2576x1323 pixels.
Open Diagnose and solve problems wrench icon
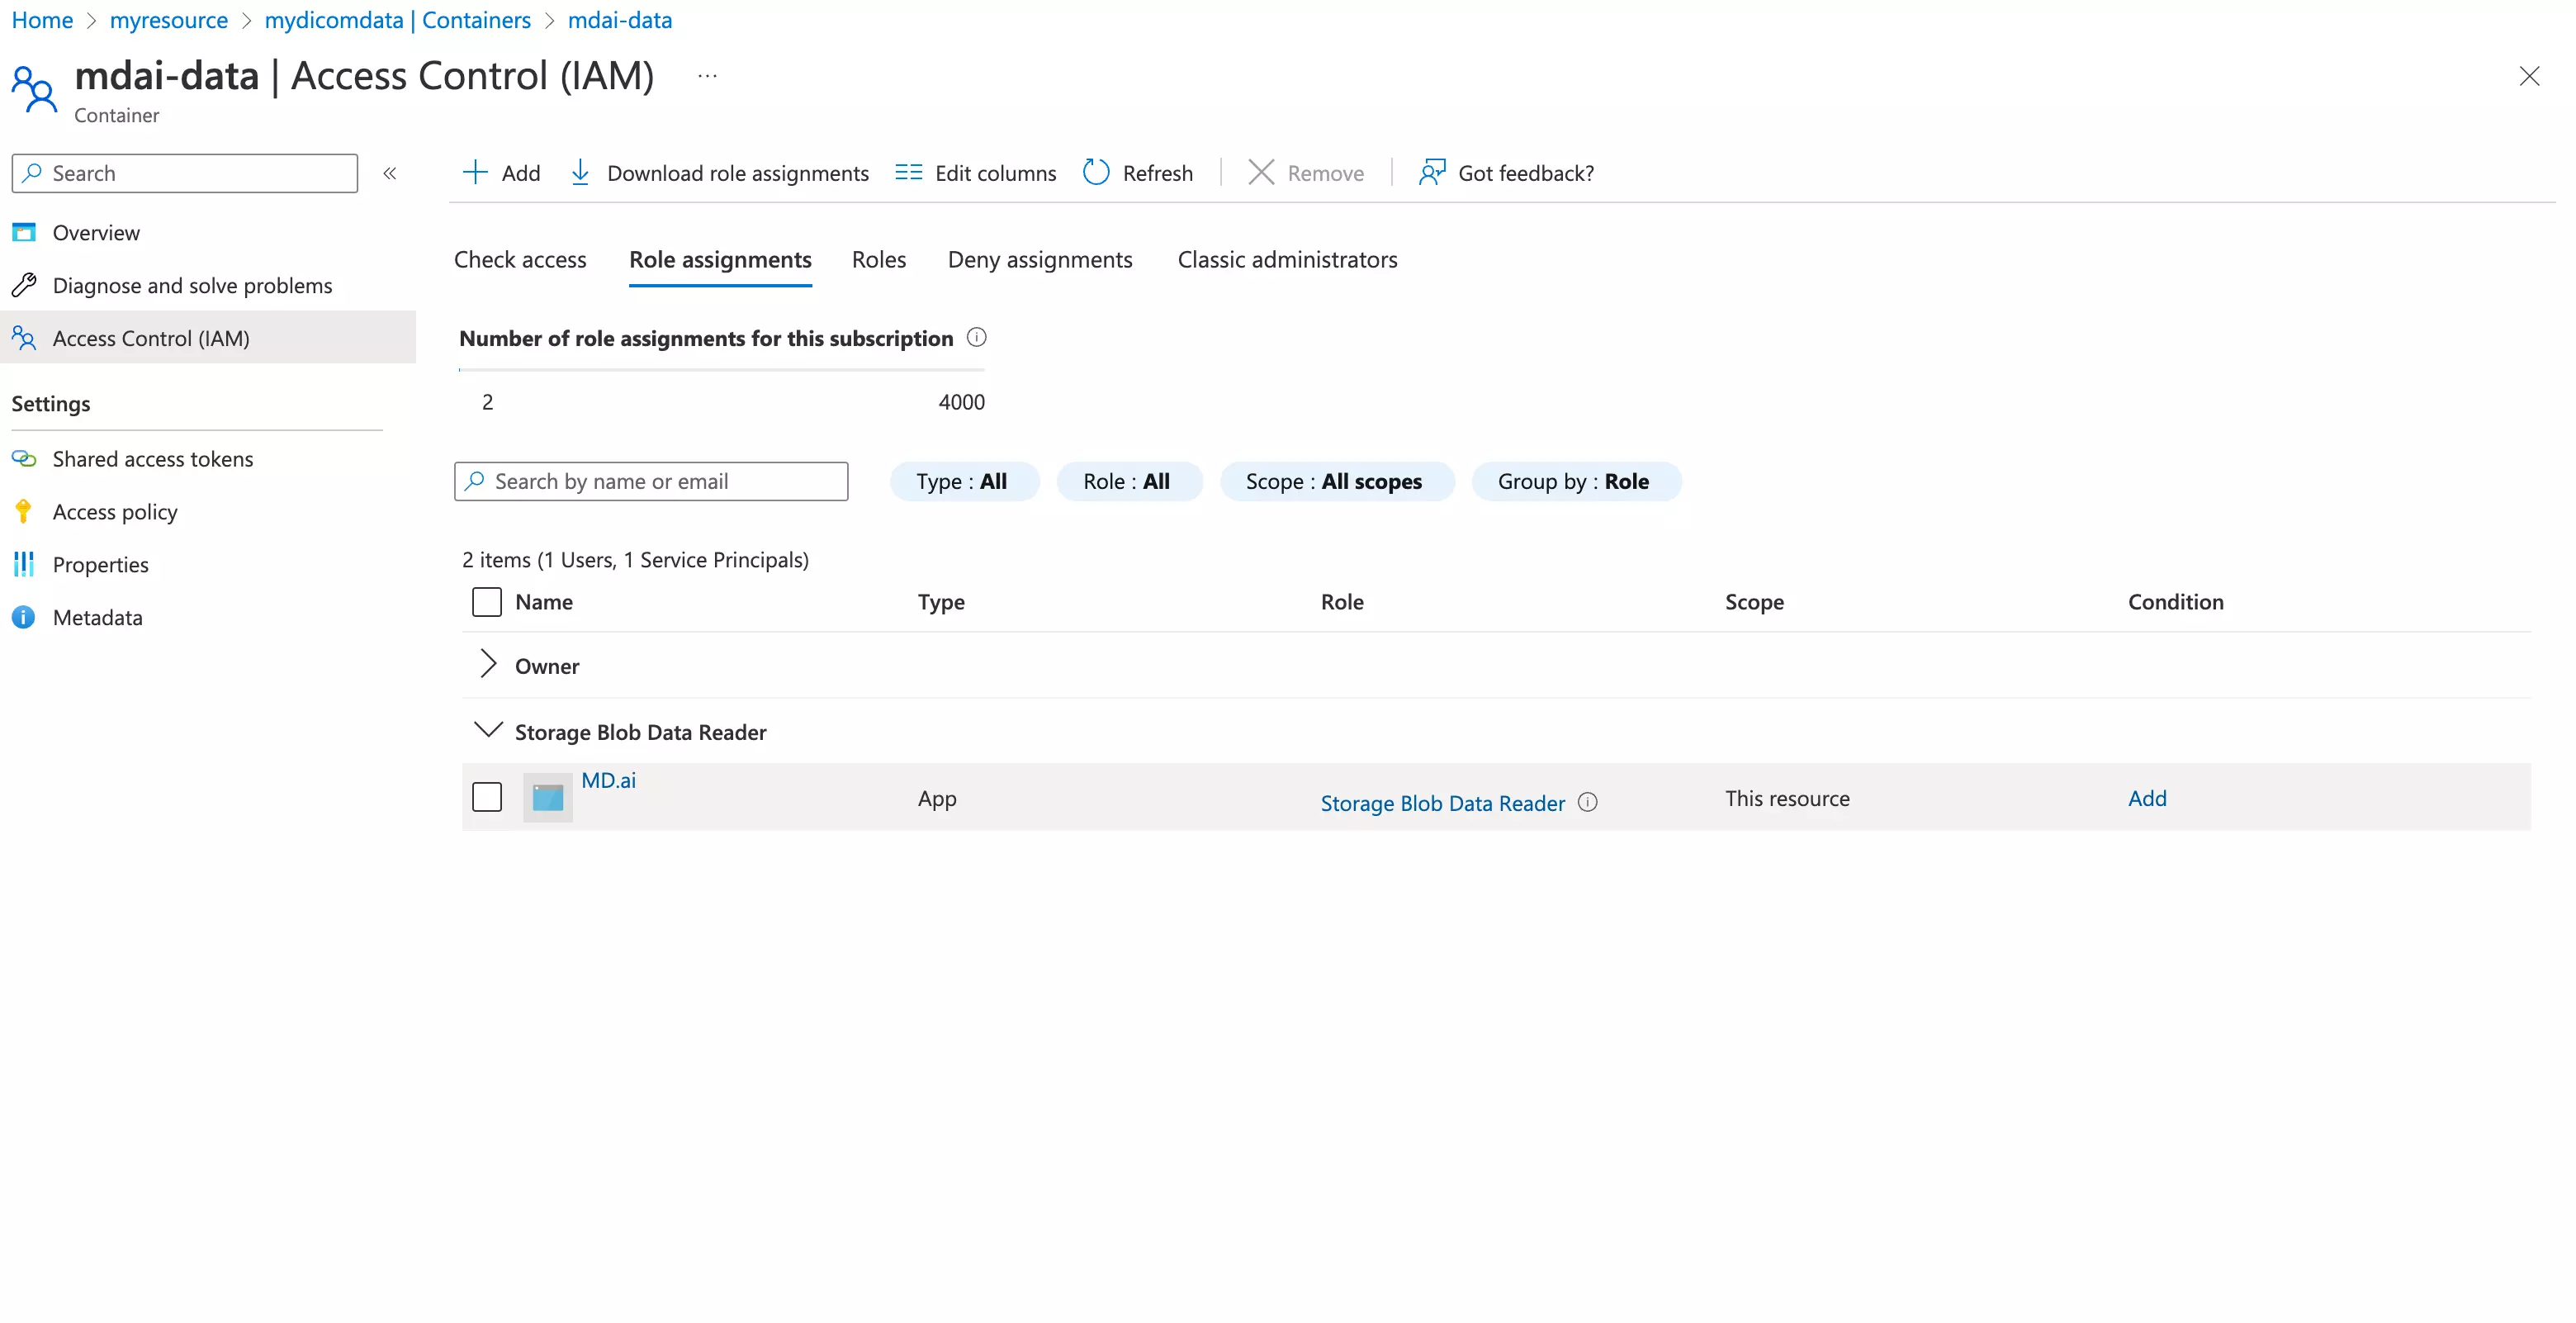coord(25,284)
